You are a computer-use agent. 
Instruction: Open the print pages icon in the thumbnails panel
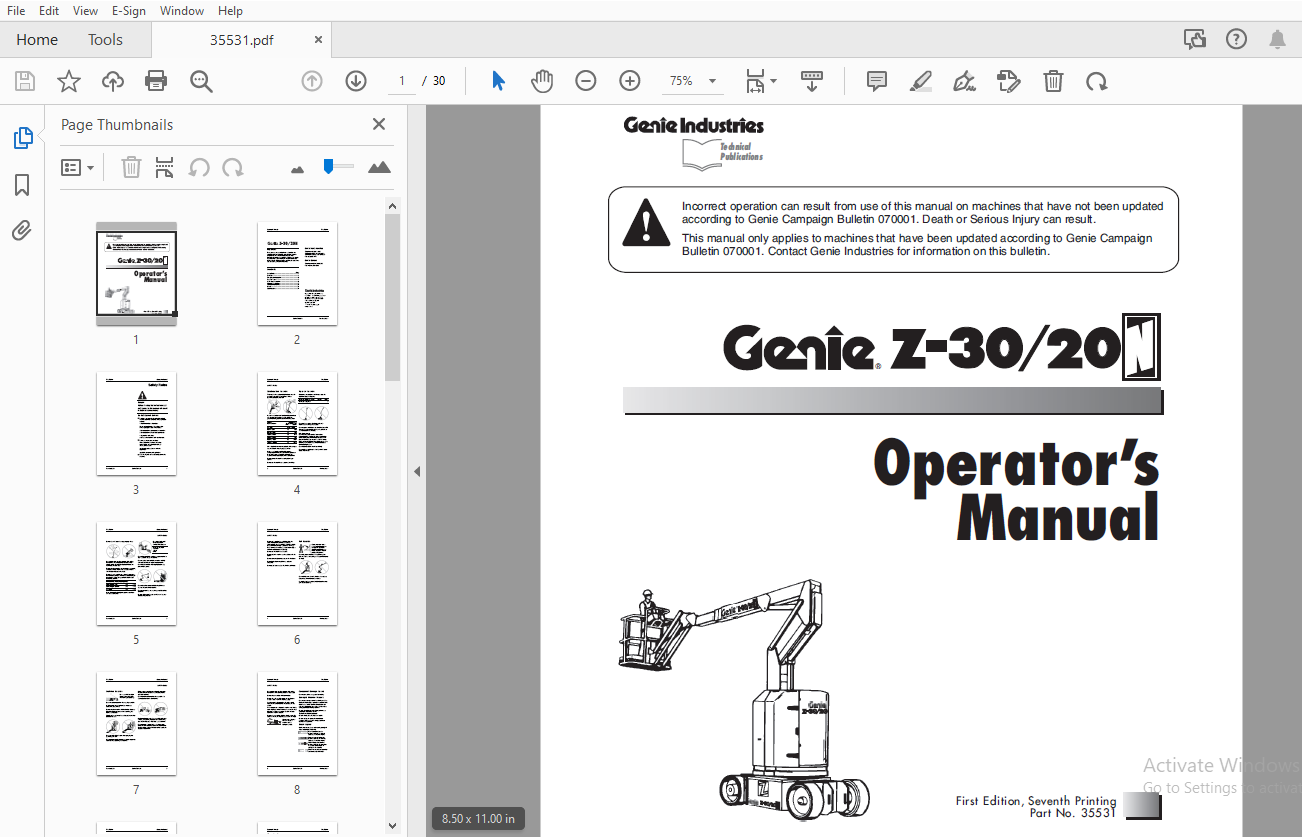coord(165,167)
